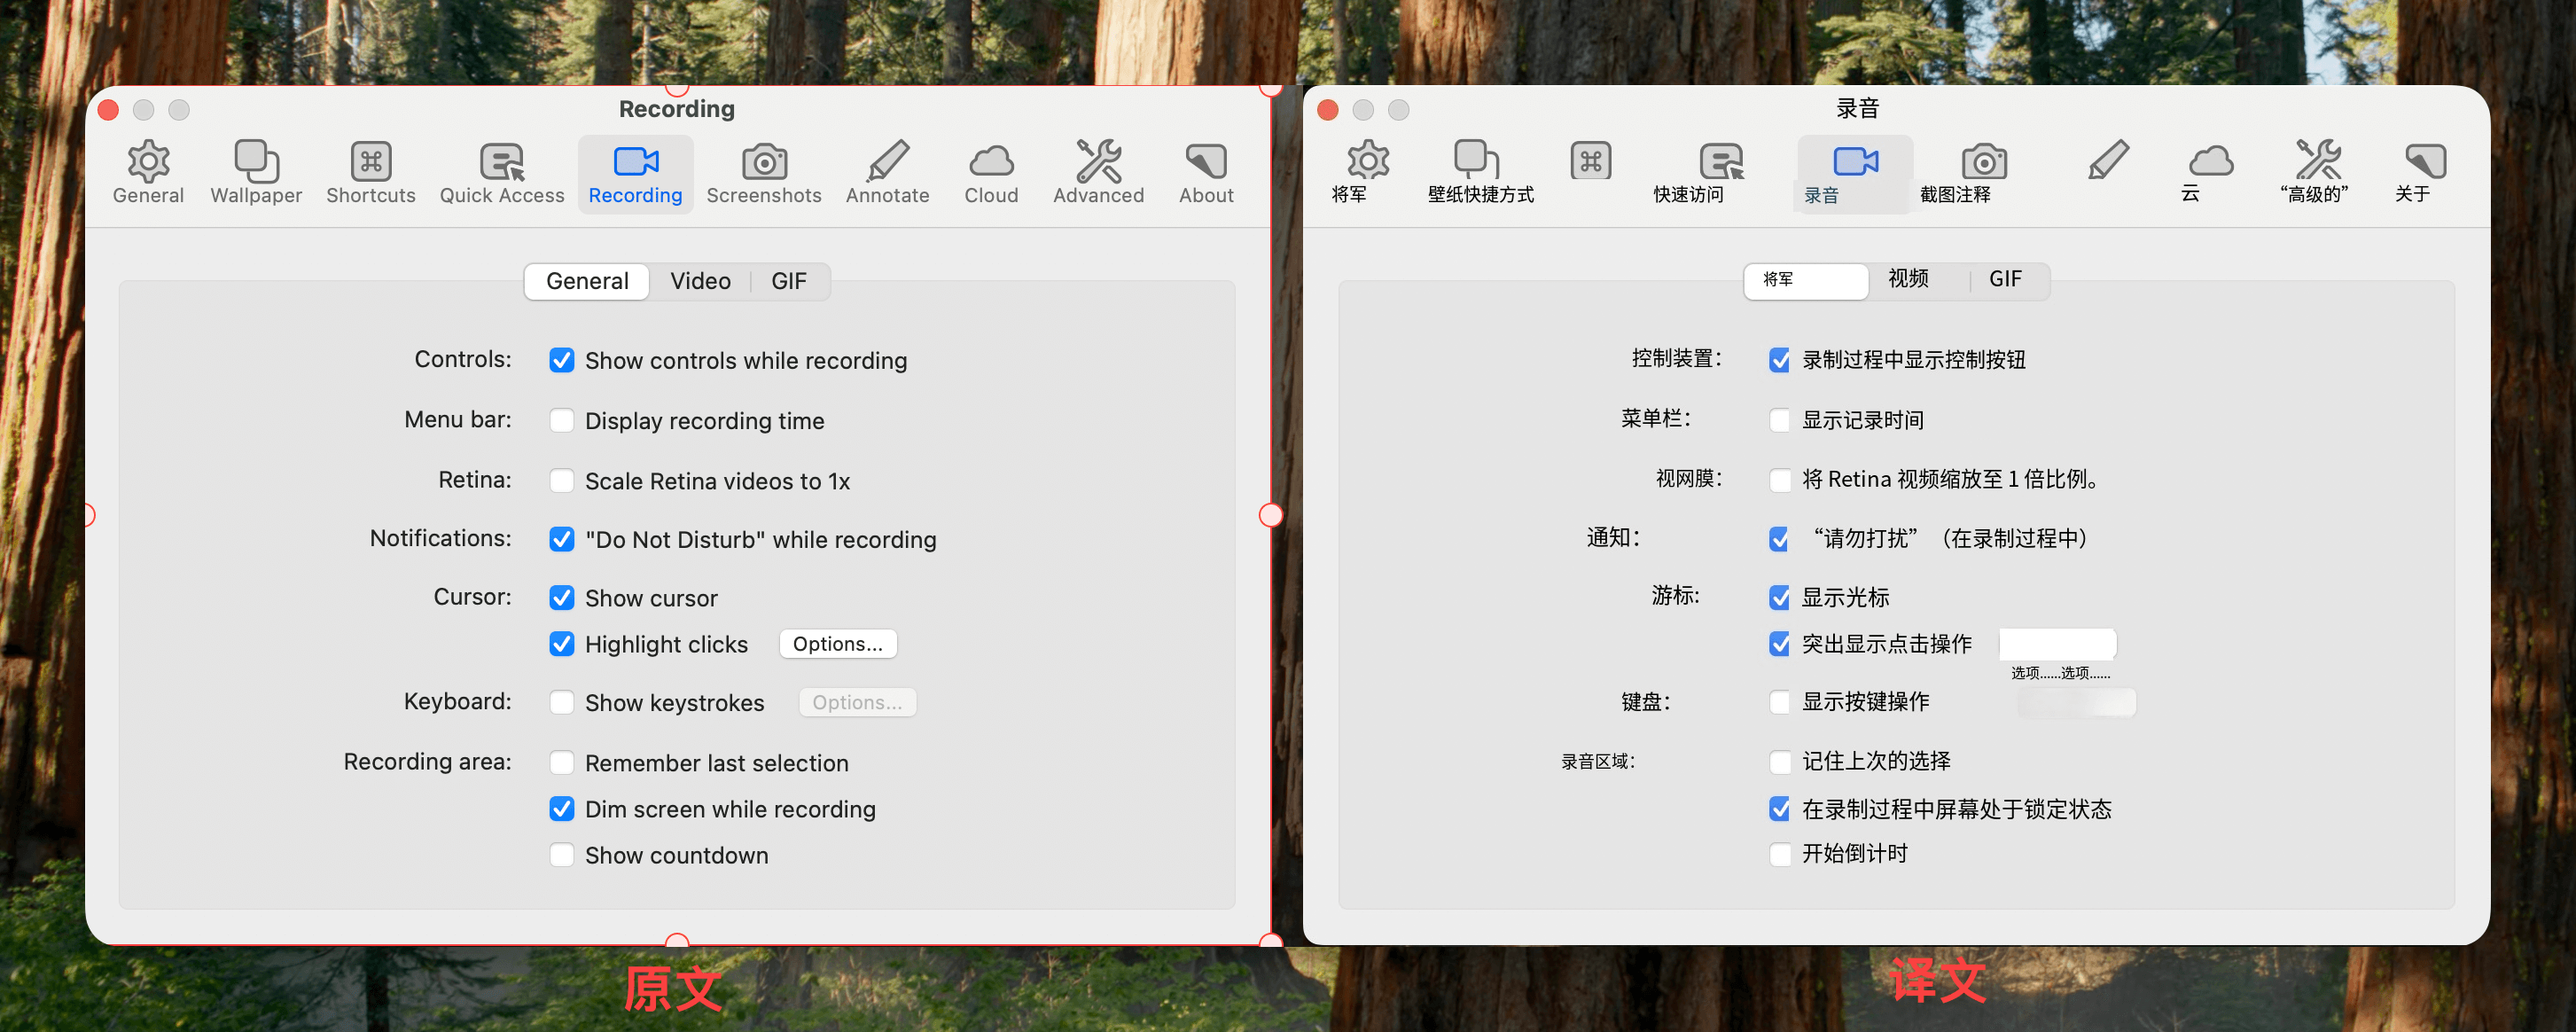
Task: Switch to the GIF tab
Action: click(x=788, y=281)
